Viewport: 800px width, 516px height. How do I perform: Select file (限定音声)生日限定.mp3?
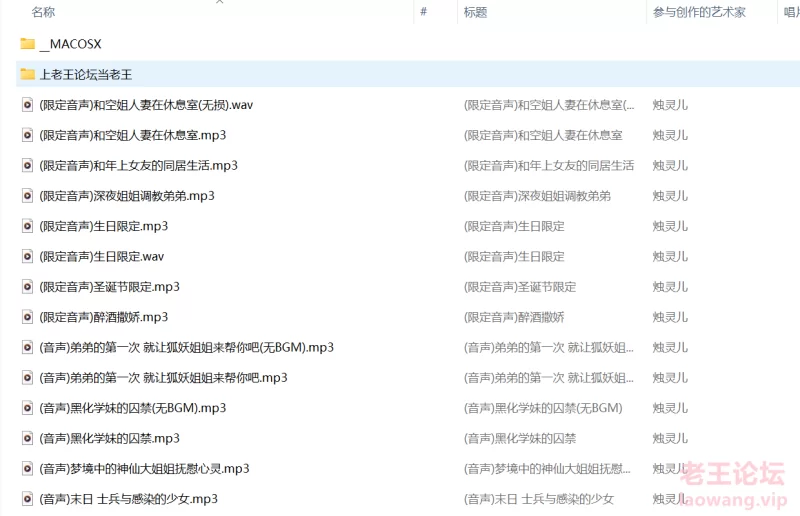tap(104, 226)
